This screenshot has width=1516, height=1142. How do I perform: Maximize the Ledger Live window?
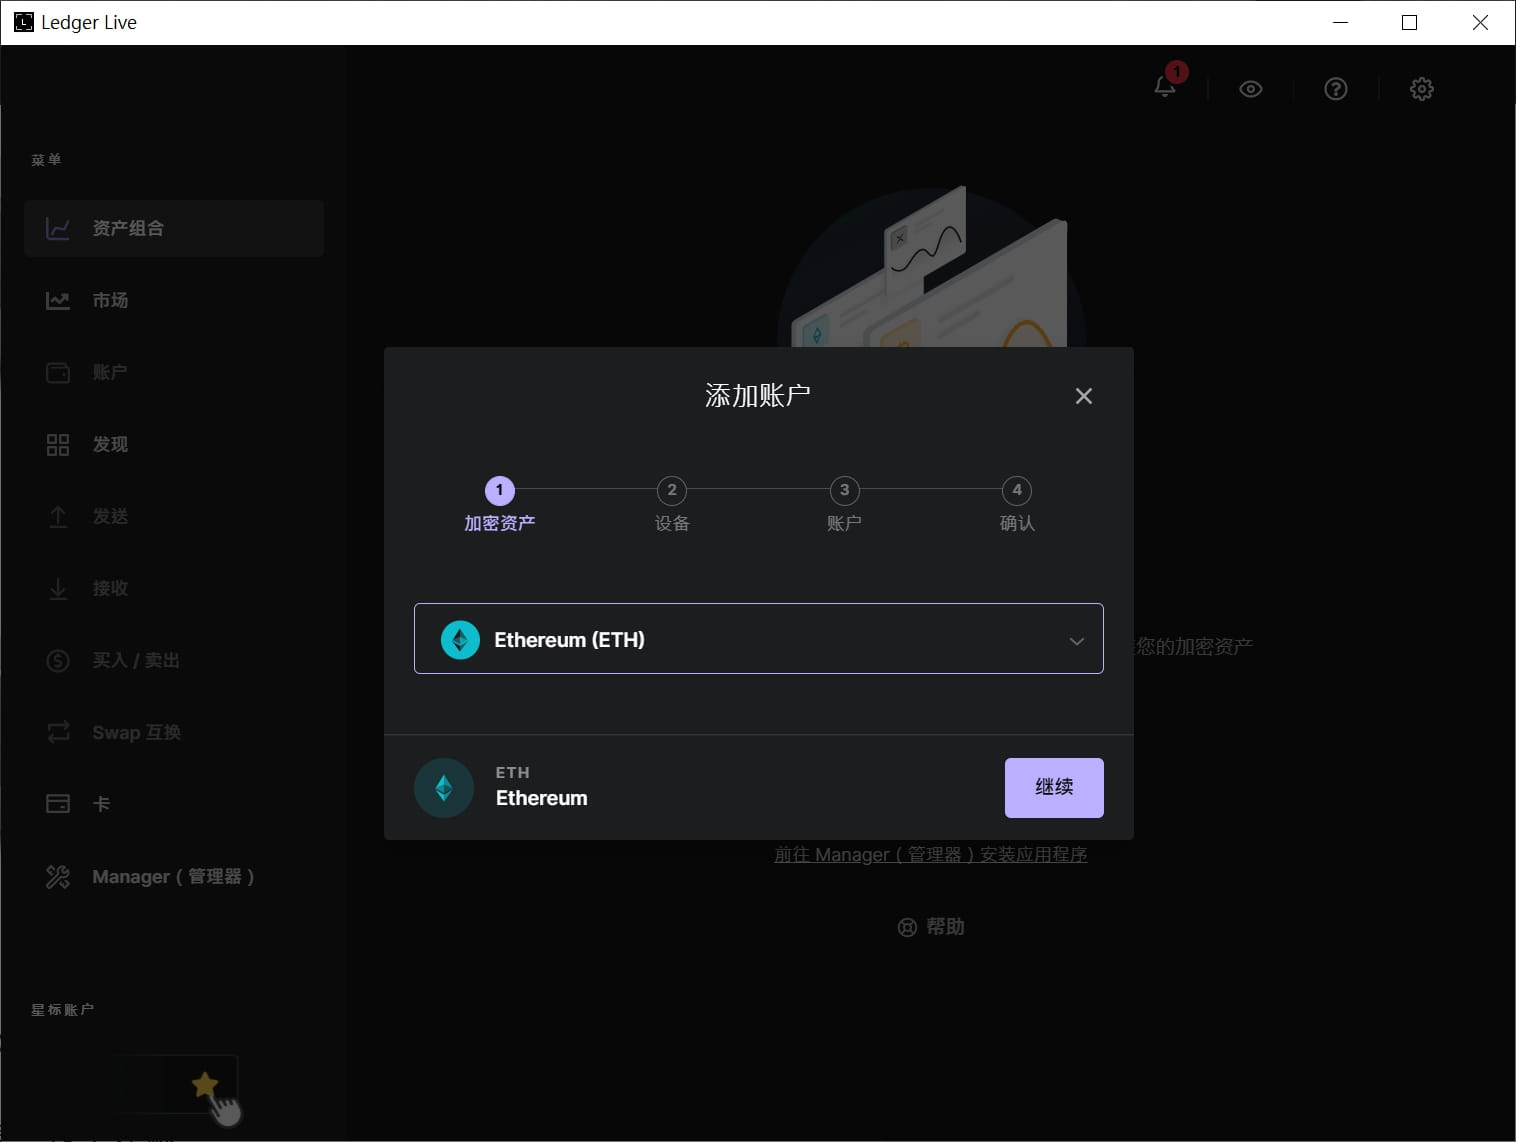pos(1409,22)
